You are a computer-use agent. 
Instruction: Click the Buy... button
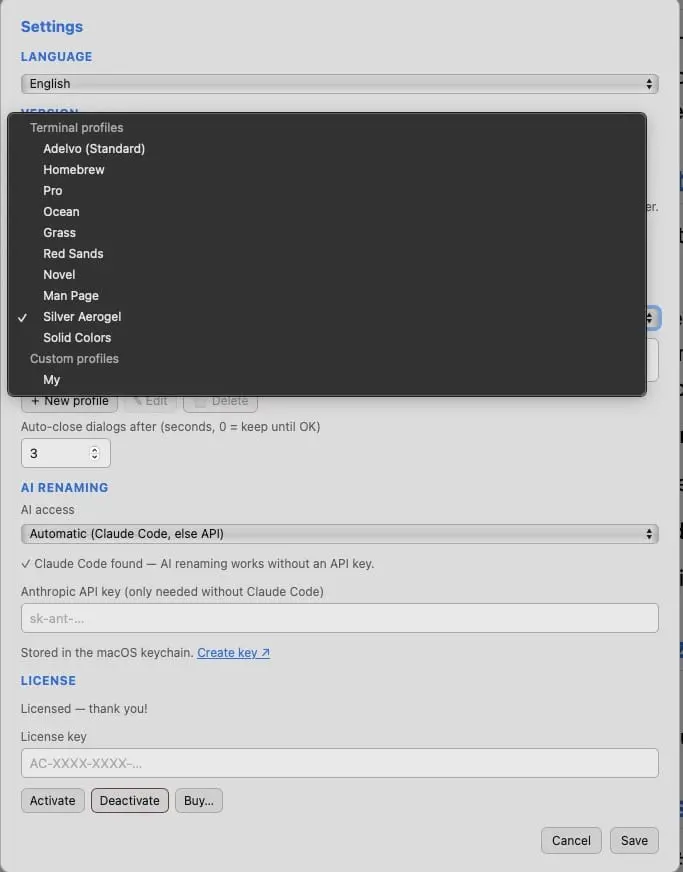[x=199, y=800]
